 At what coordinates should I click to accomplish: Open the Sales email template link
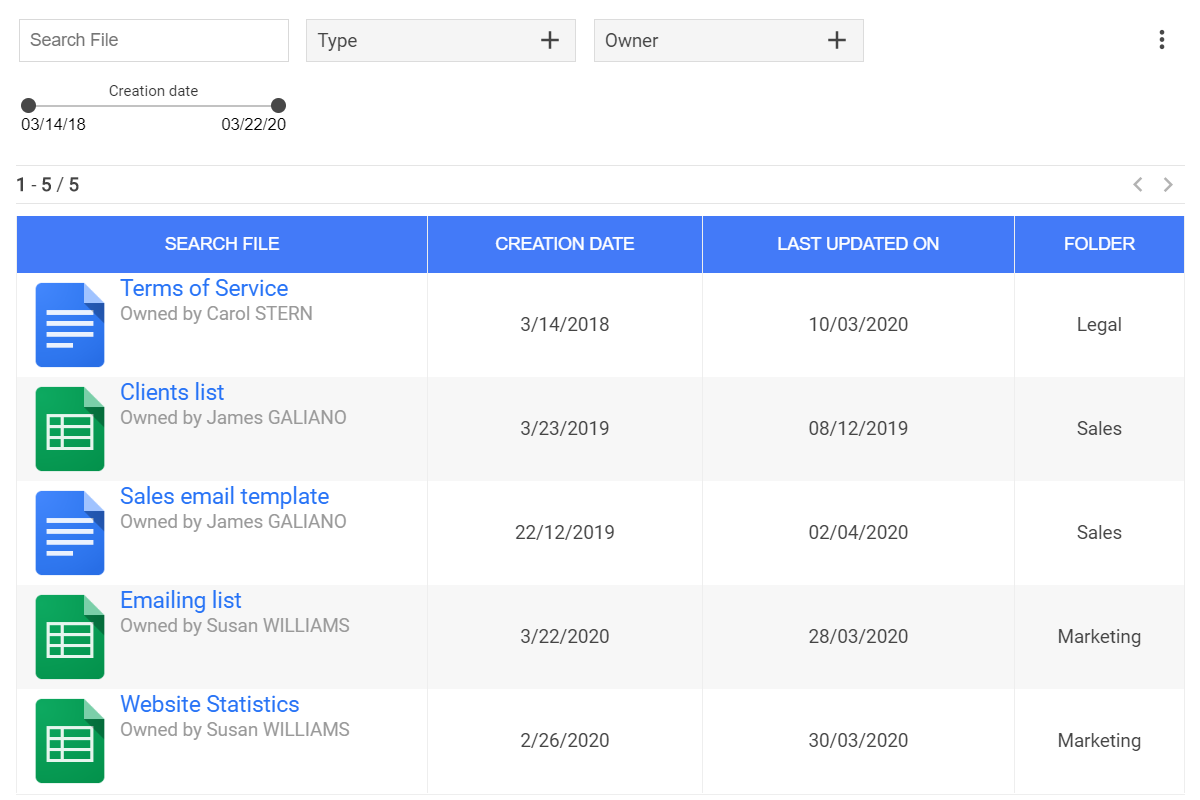224,496
